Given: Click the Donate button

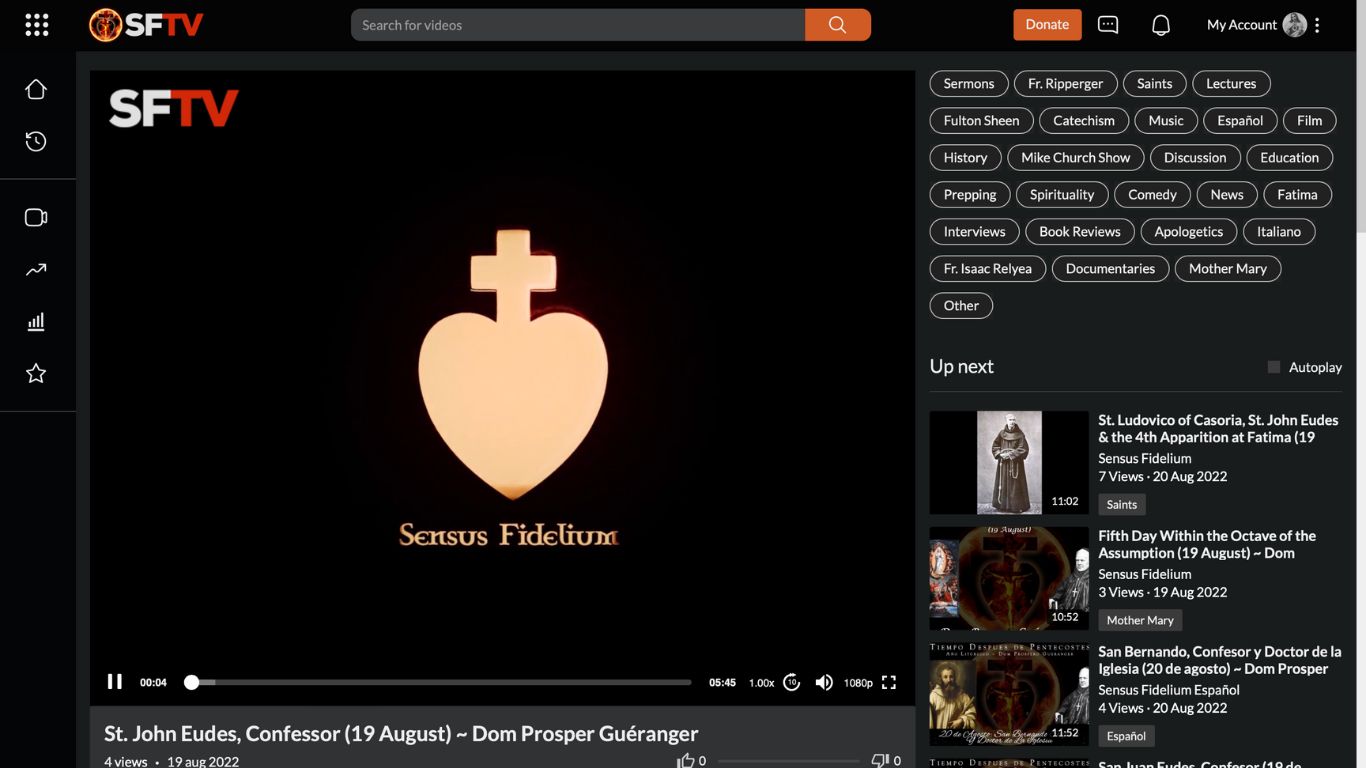Looking at the screenshot, I should [x=1047, y=25].
